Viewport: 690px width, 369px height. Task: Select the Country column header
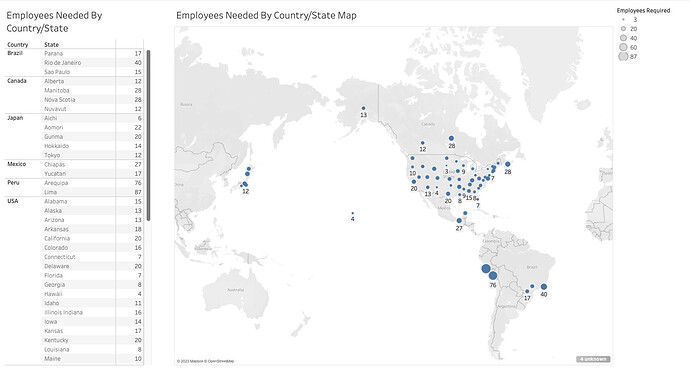pos(18,44)
